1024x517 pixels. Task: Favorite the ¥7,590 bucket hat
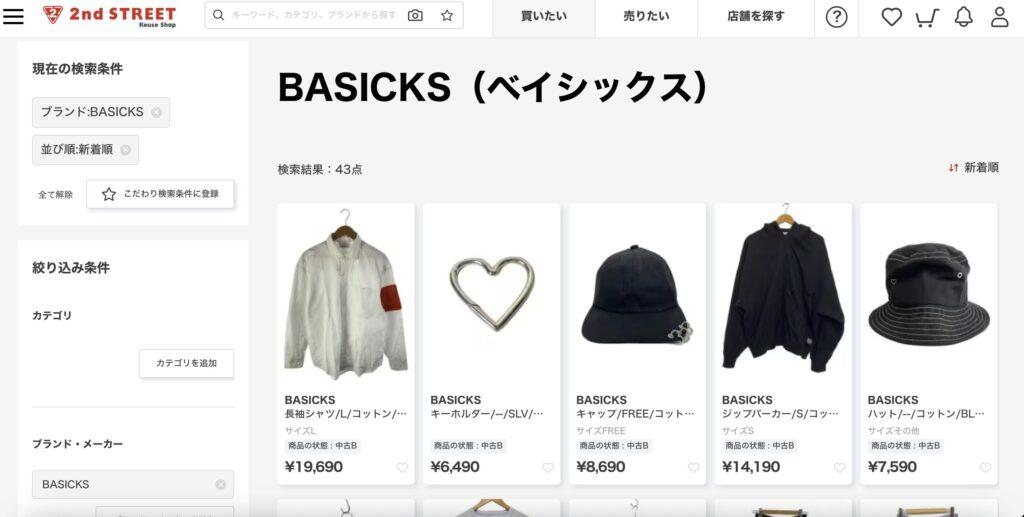pyautogui.click(x=985, y=467)
